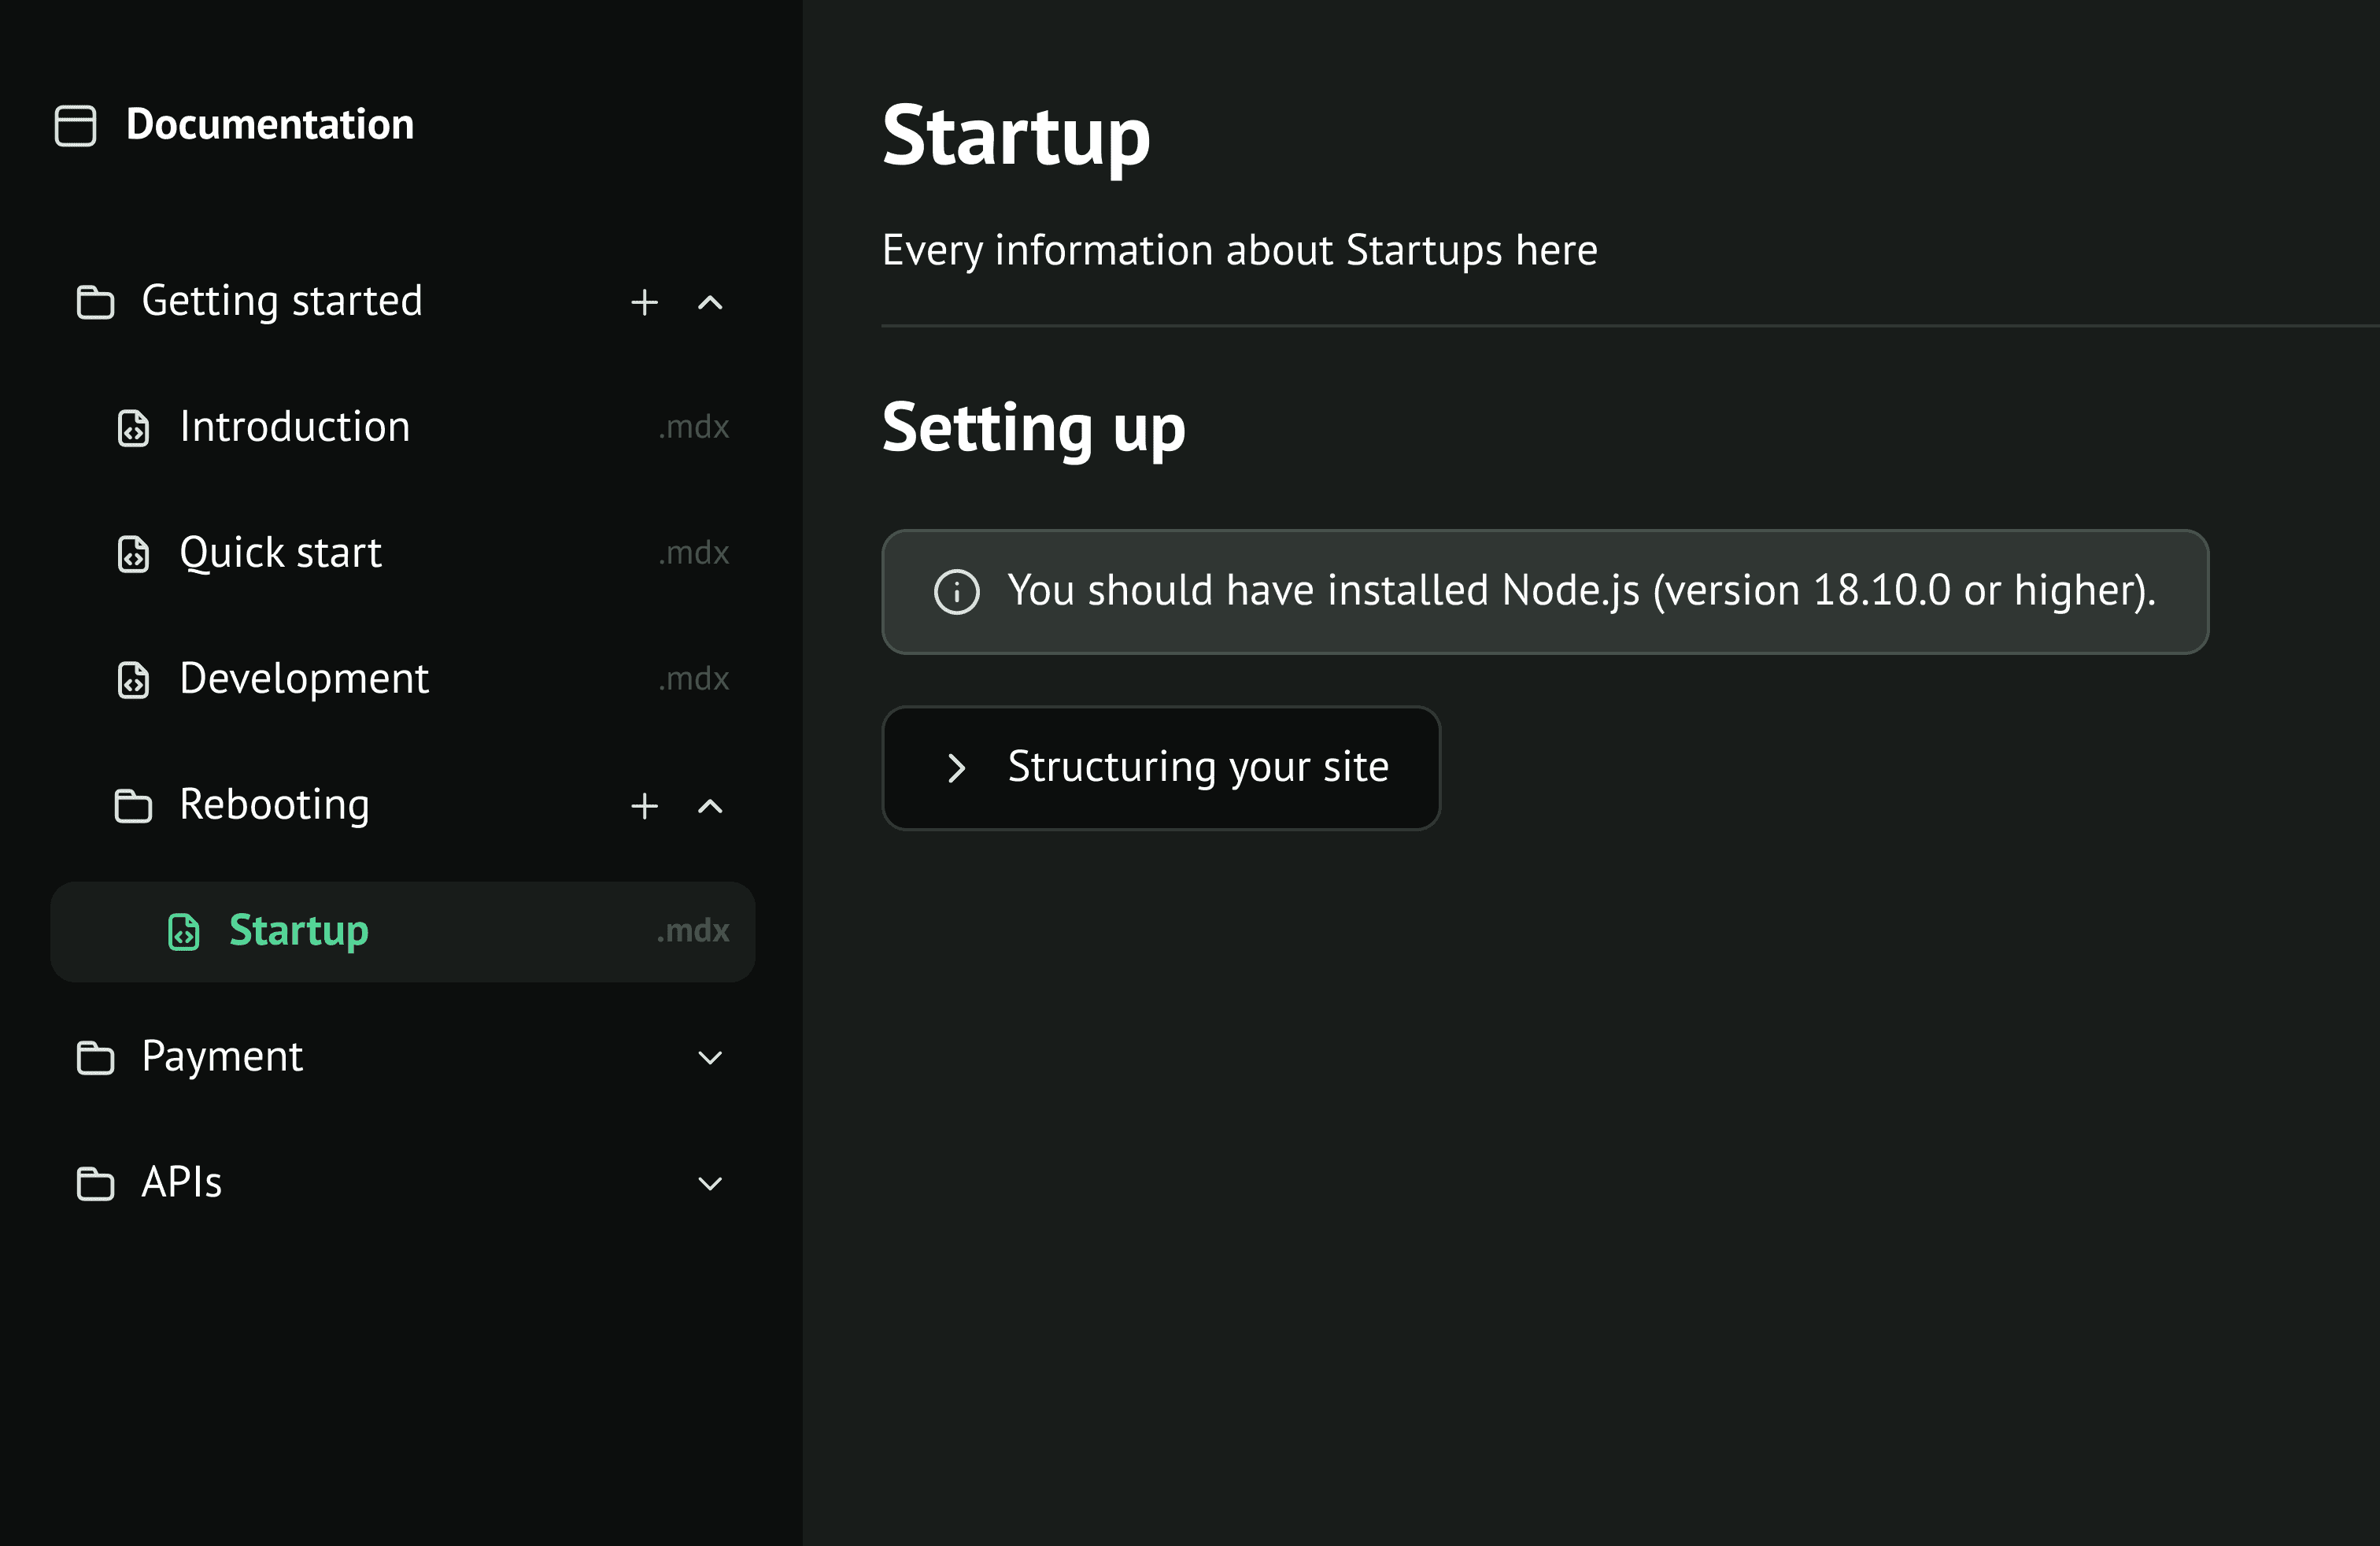The width and height of the screenshot is (2380, 1546).
Task: Click the Quick start file icon
Action: (x=133, y=554)
